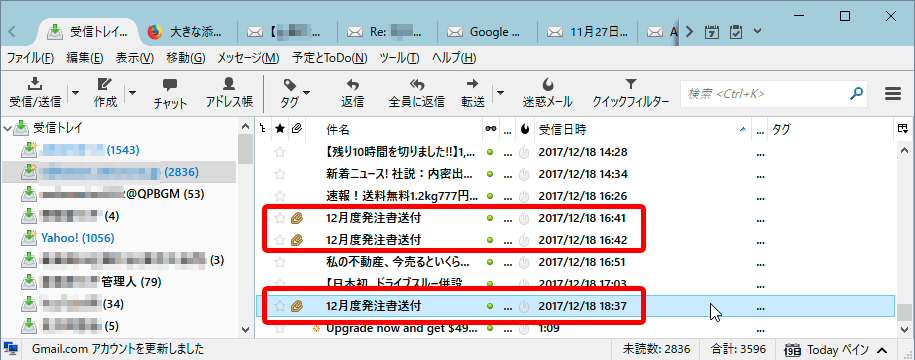Select the Yahoo! (1056) inbox folder
Image resolution: width=915 pixels, height=360 pixels.
(x=77, y=238)
